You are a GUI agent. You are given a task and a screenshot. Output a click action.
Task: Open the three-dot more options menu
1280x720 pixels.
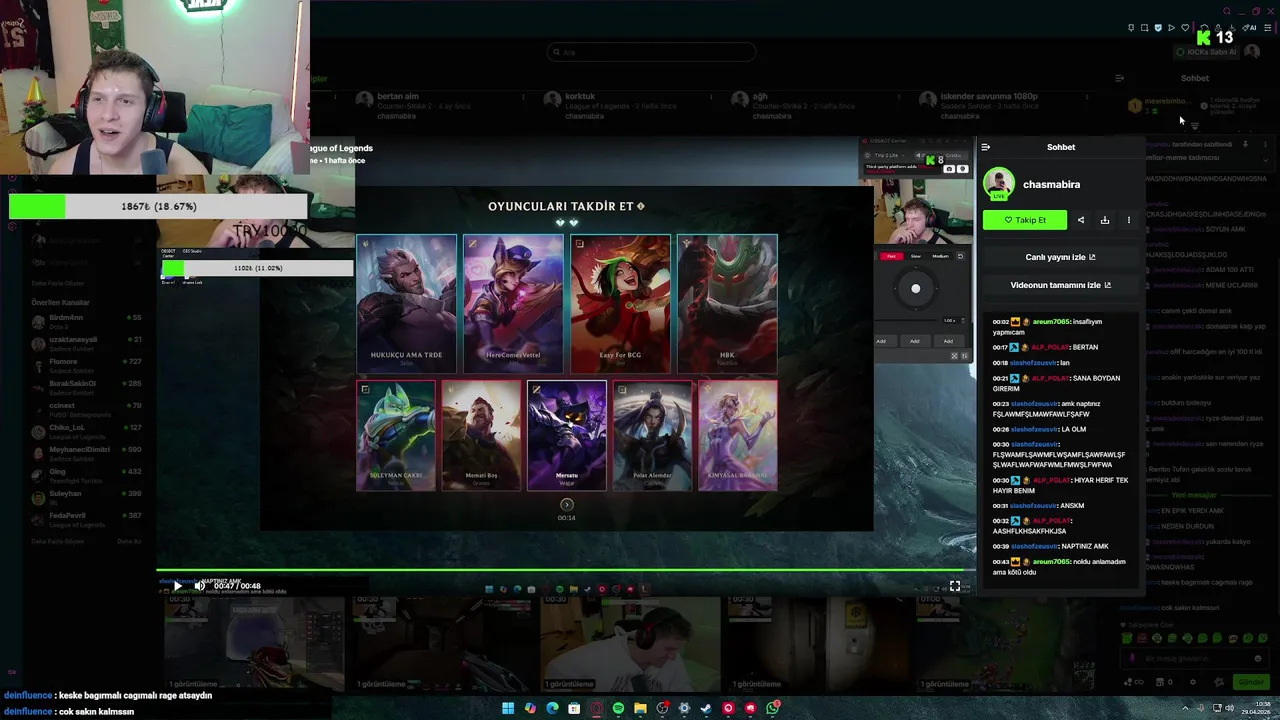(1129, 220)
